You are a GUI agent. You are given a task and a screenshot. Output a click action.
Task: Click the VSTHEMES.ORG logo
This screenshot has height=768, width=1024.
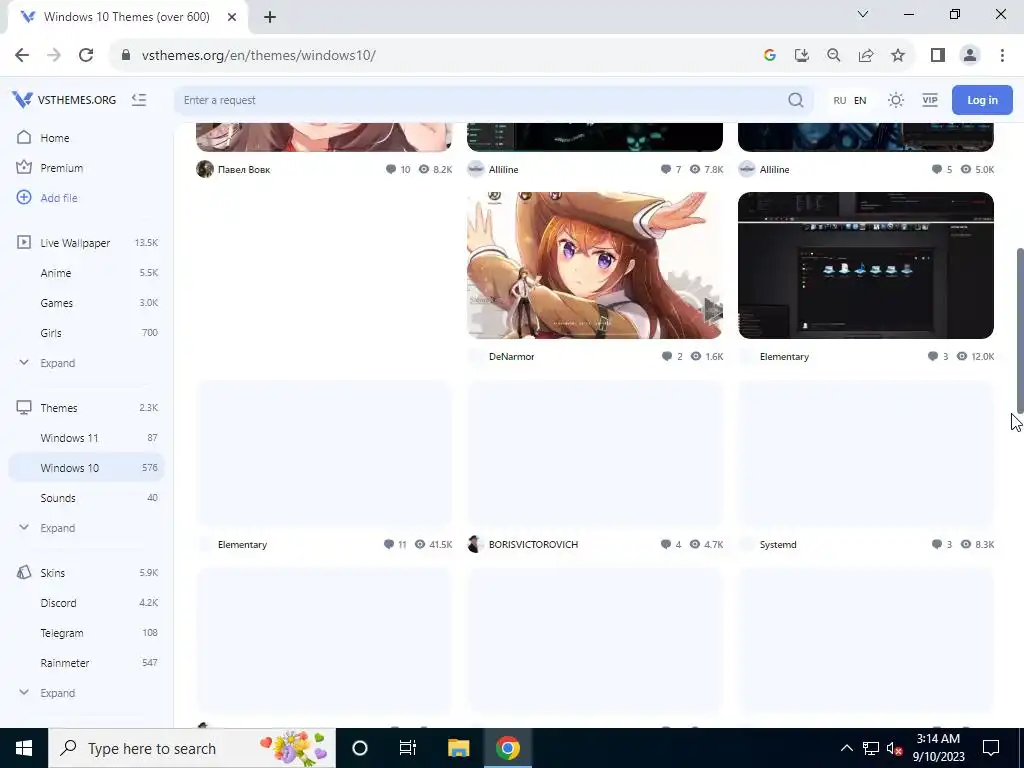point(64,100)
